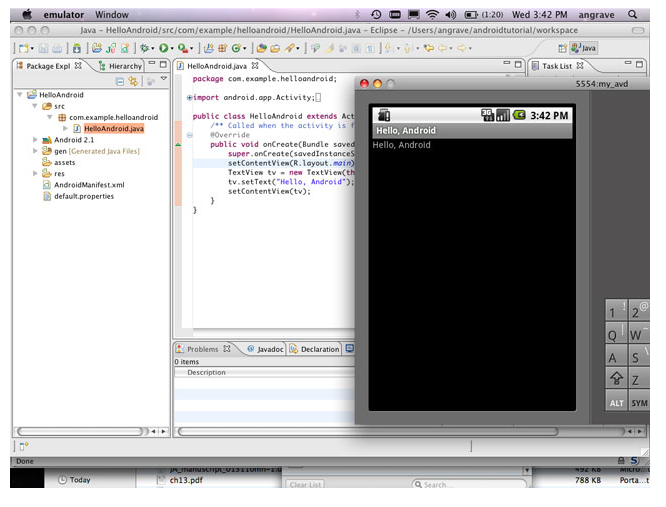
Task: Close the HelloAndroid.java editor tab
Action: (254, 65)
